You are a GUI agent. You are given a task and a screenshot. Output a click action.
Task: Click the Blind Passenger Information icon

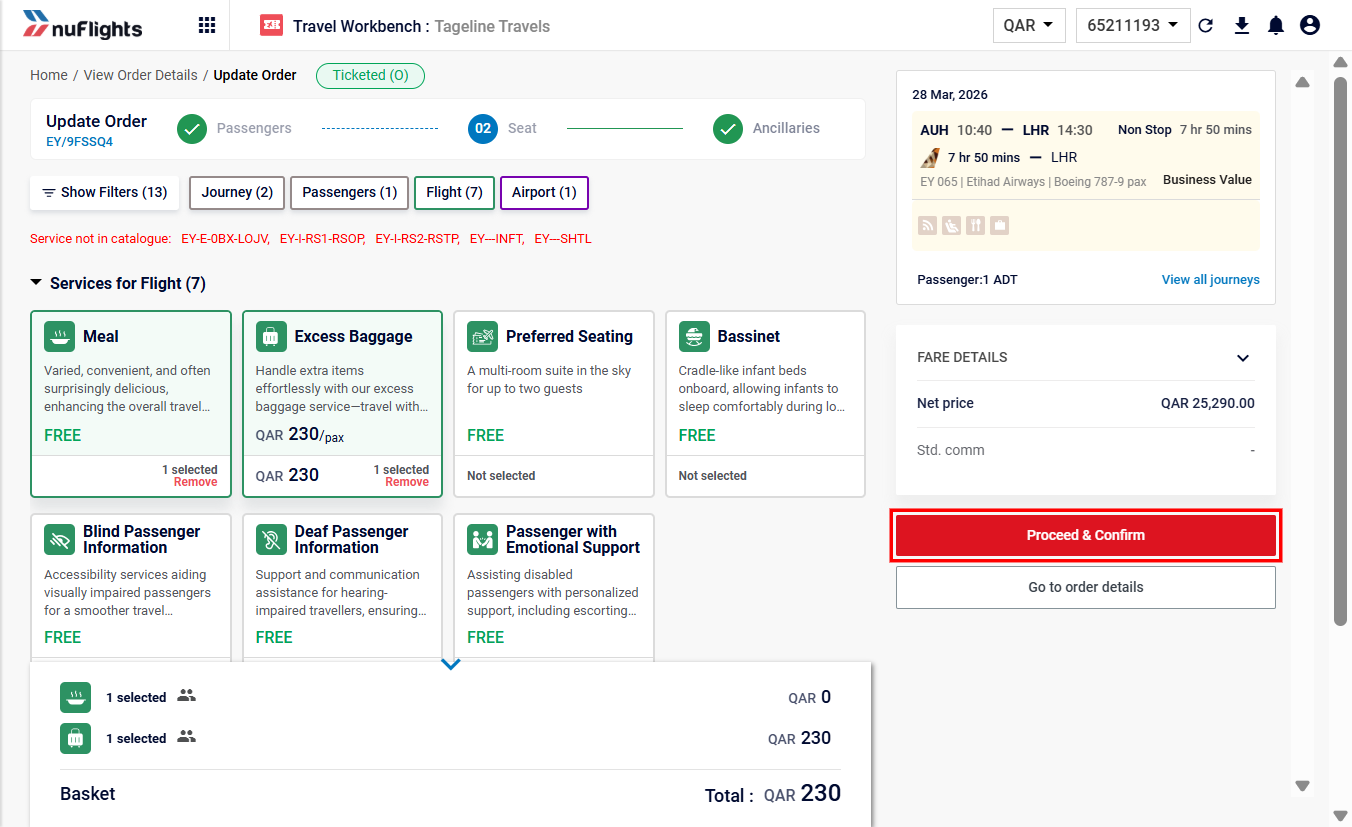(x=59, y=540)
